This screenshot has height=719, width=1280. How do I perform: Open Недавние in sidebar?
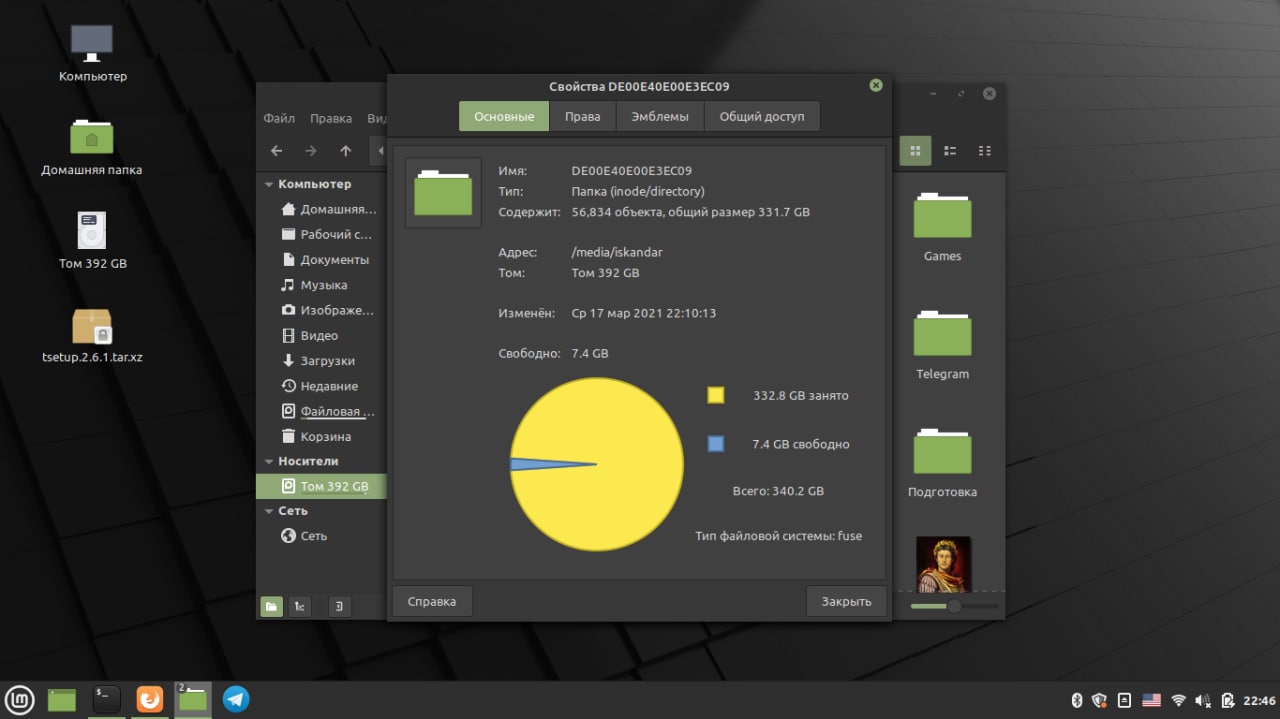click(x=321, y=386)
